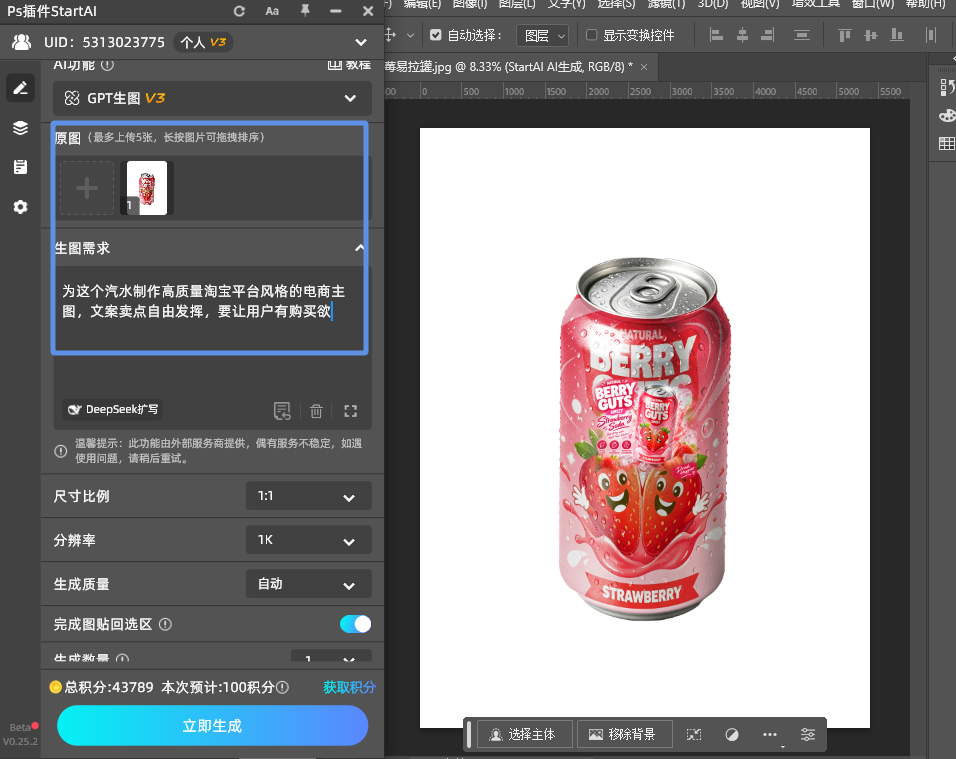Click the contextual taskbar drag handle
Image resolution: width=956 pixels, height=759 pixels.
[469, 734]
